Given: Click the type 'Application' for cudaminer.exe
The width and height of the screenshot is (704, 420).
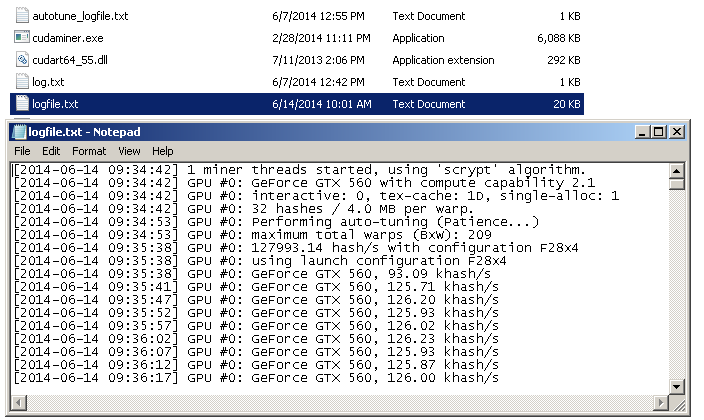Looking at the screenshot, I should click(418, 38).
